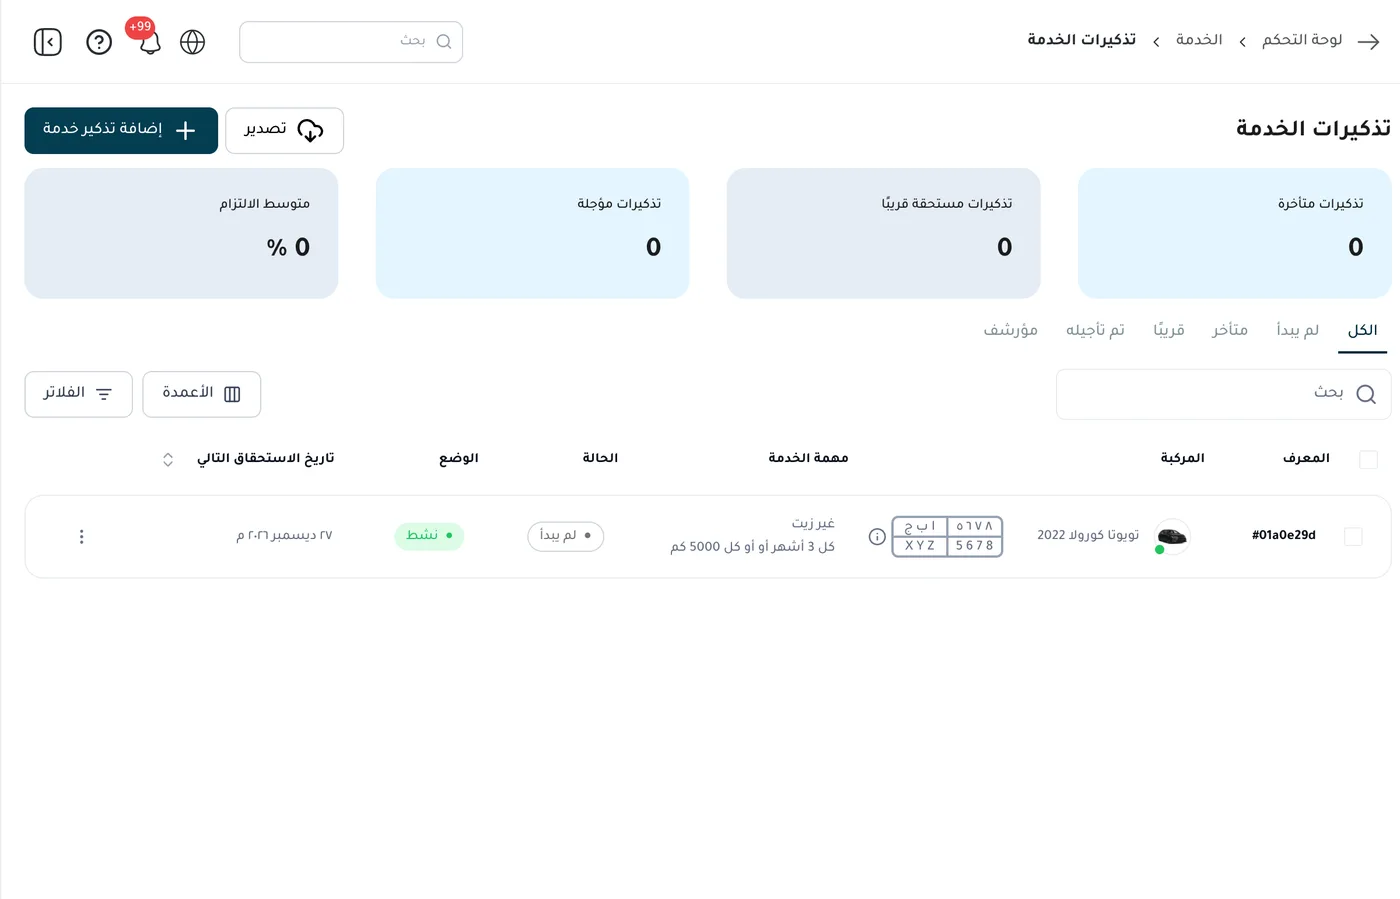The height and width of the screenshot is (899, 1400).
Task: Click the تذكيرات مؤجلة stat card
Action: point(532,233)
